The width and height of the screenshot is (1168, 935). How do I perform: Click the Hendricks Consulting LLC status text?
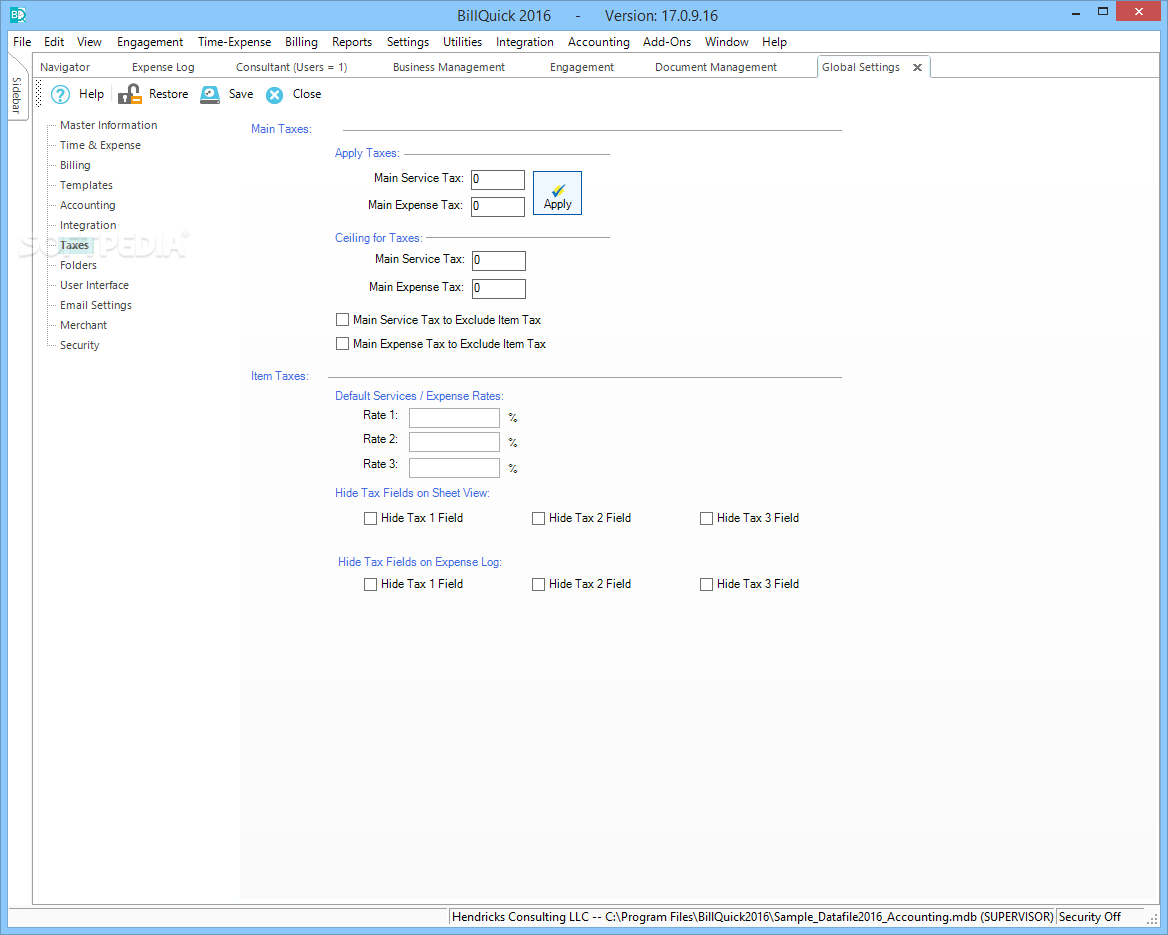pyautogui.click(x=752, y=917)
